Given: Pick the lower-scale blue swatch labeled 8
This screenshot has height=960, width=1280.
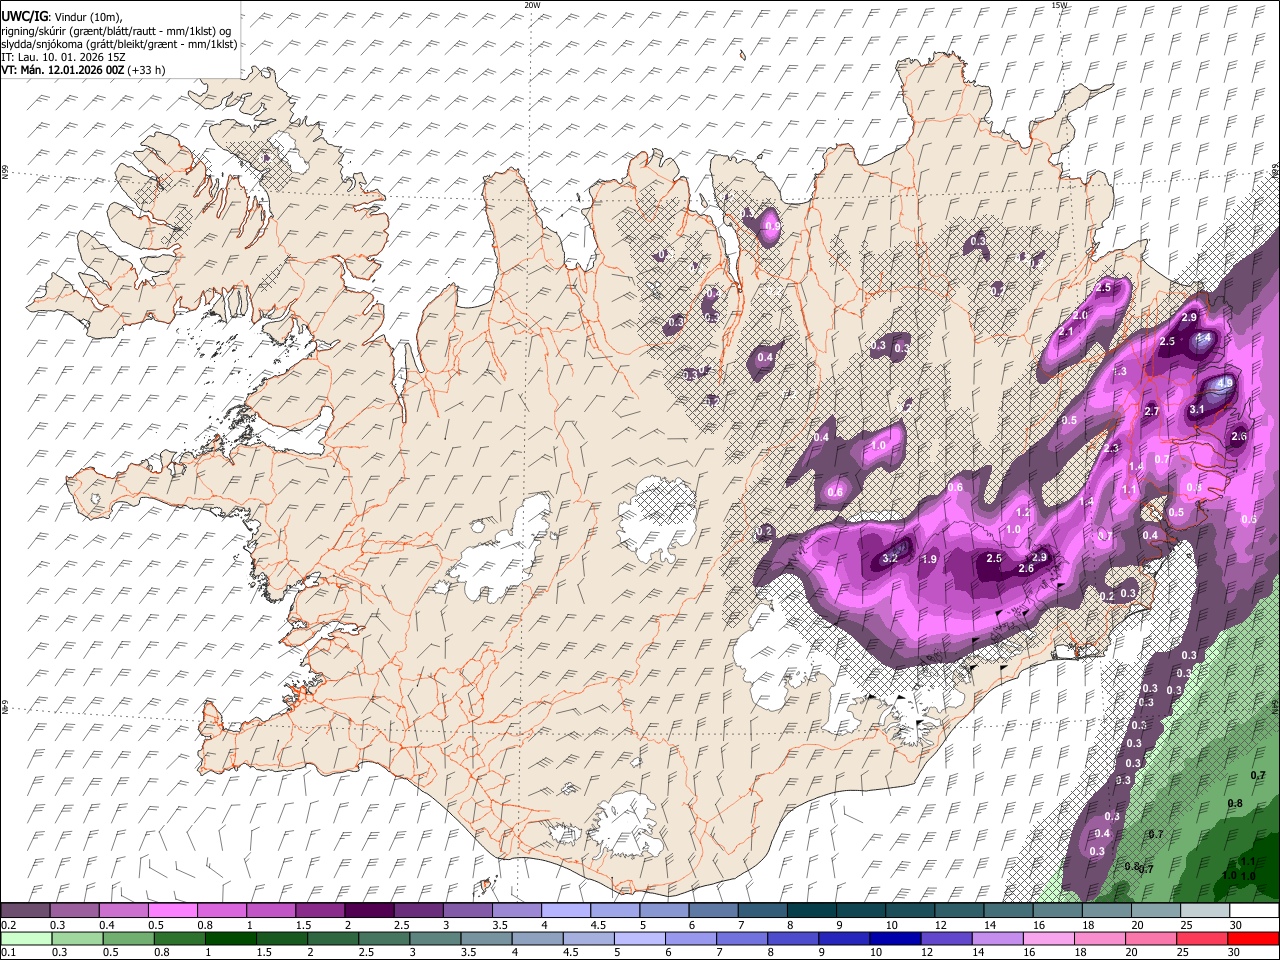Looking at the screenshot, I should pyautogui.click(x=794, y=939).
